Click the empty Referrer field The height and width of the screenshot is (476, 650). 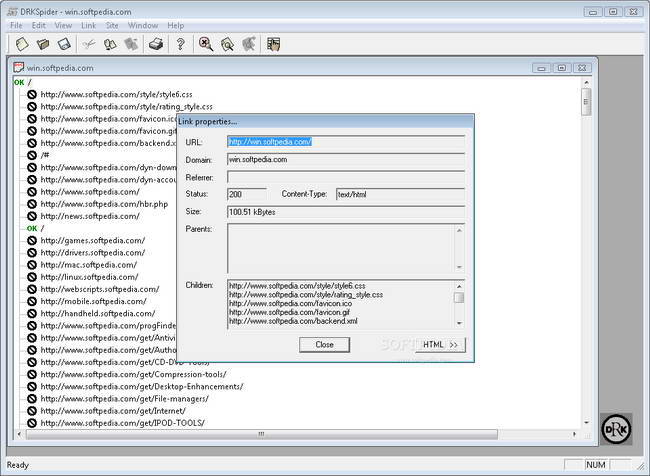(x=346, y=177)
